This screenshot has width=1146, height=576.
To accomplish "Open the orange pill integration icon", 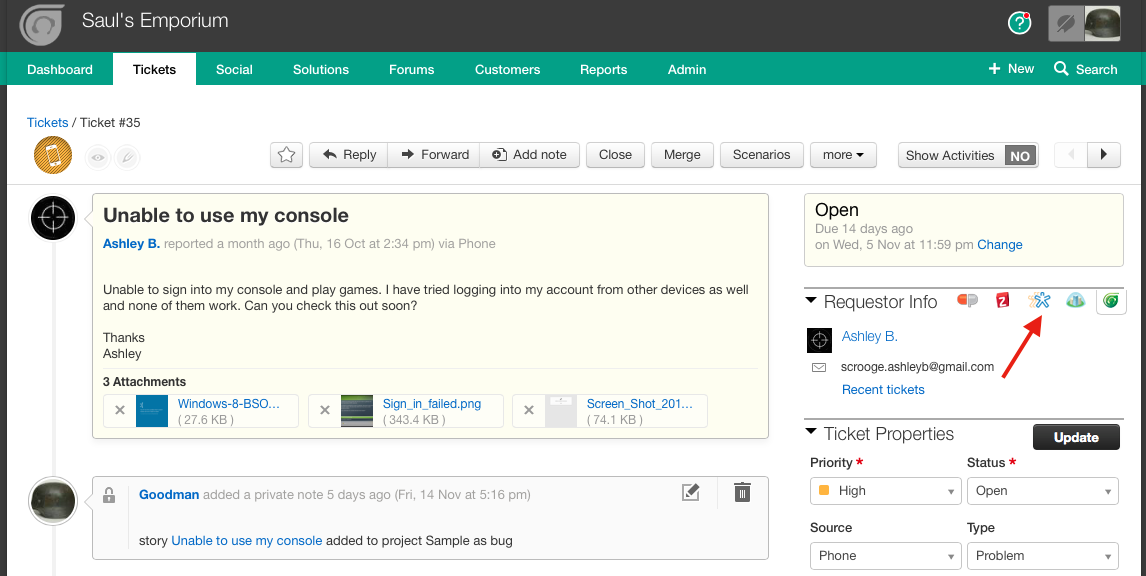I will click(x=968, y=300).
